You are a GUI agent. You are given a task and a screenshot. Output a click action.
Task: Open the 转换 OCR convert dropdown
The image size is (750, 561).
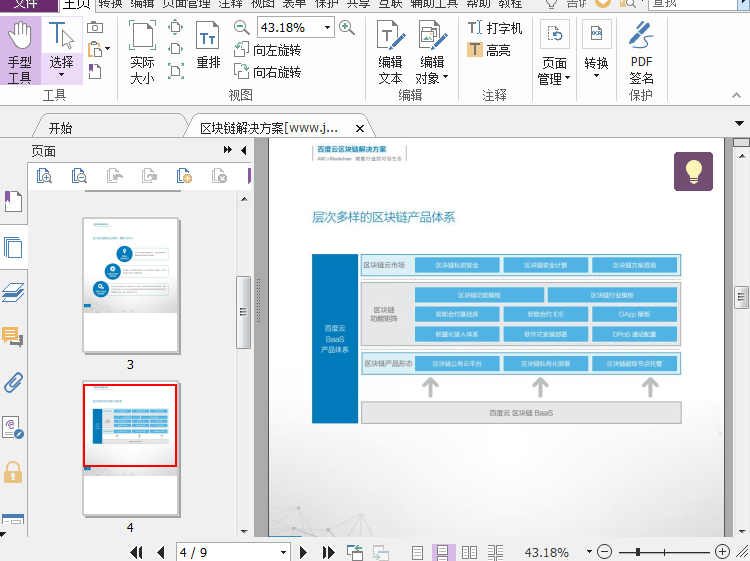pyautogui.click(x=596, y=50)
